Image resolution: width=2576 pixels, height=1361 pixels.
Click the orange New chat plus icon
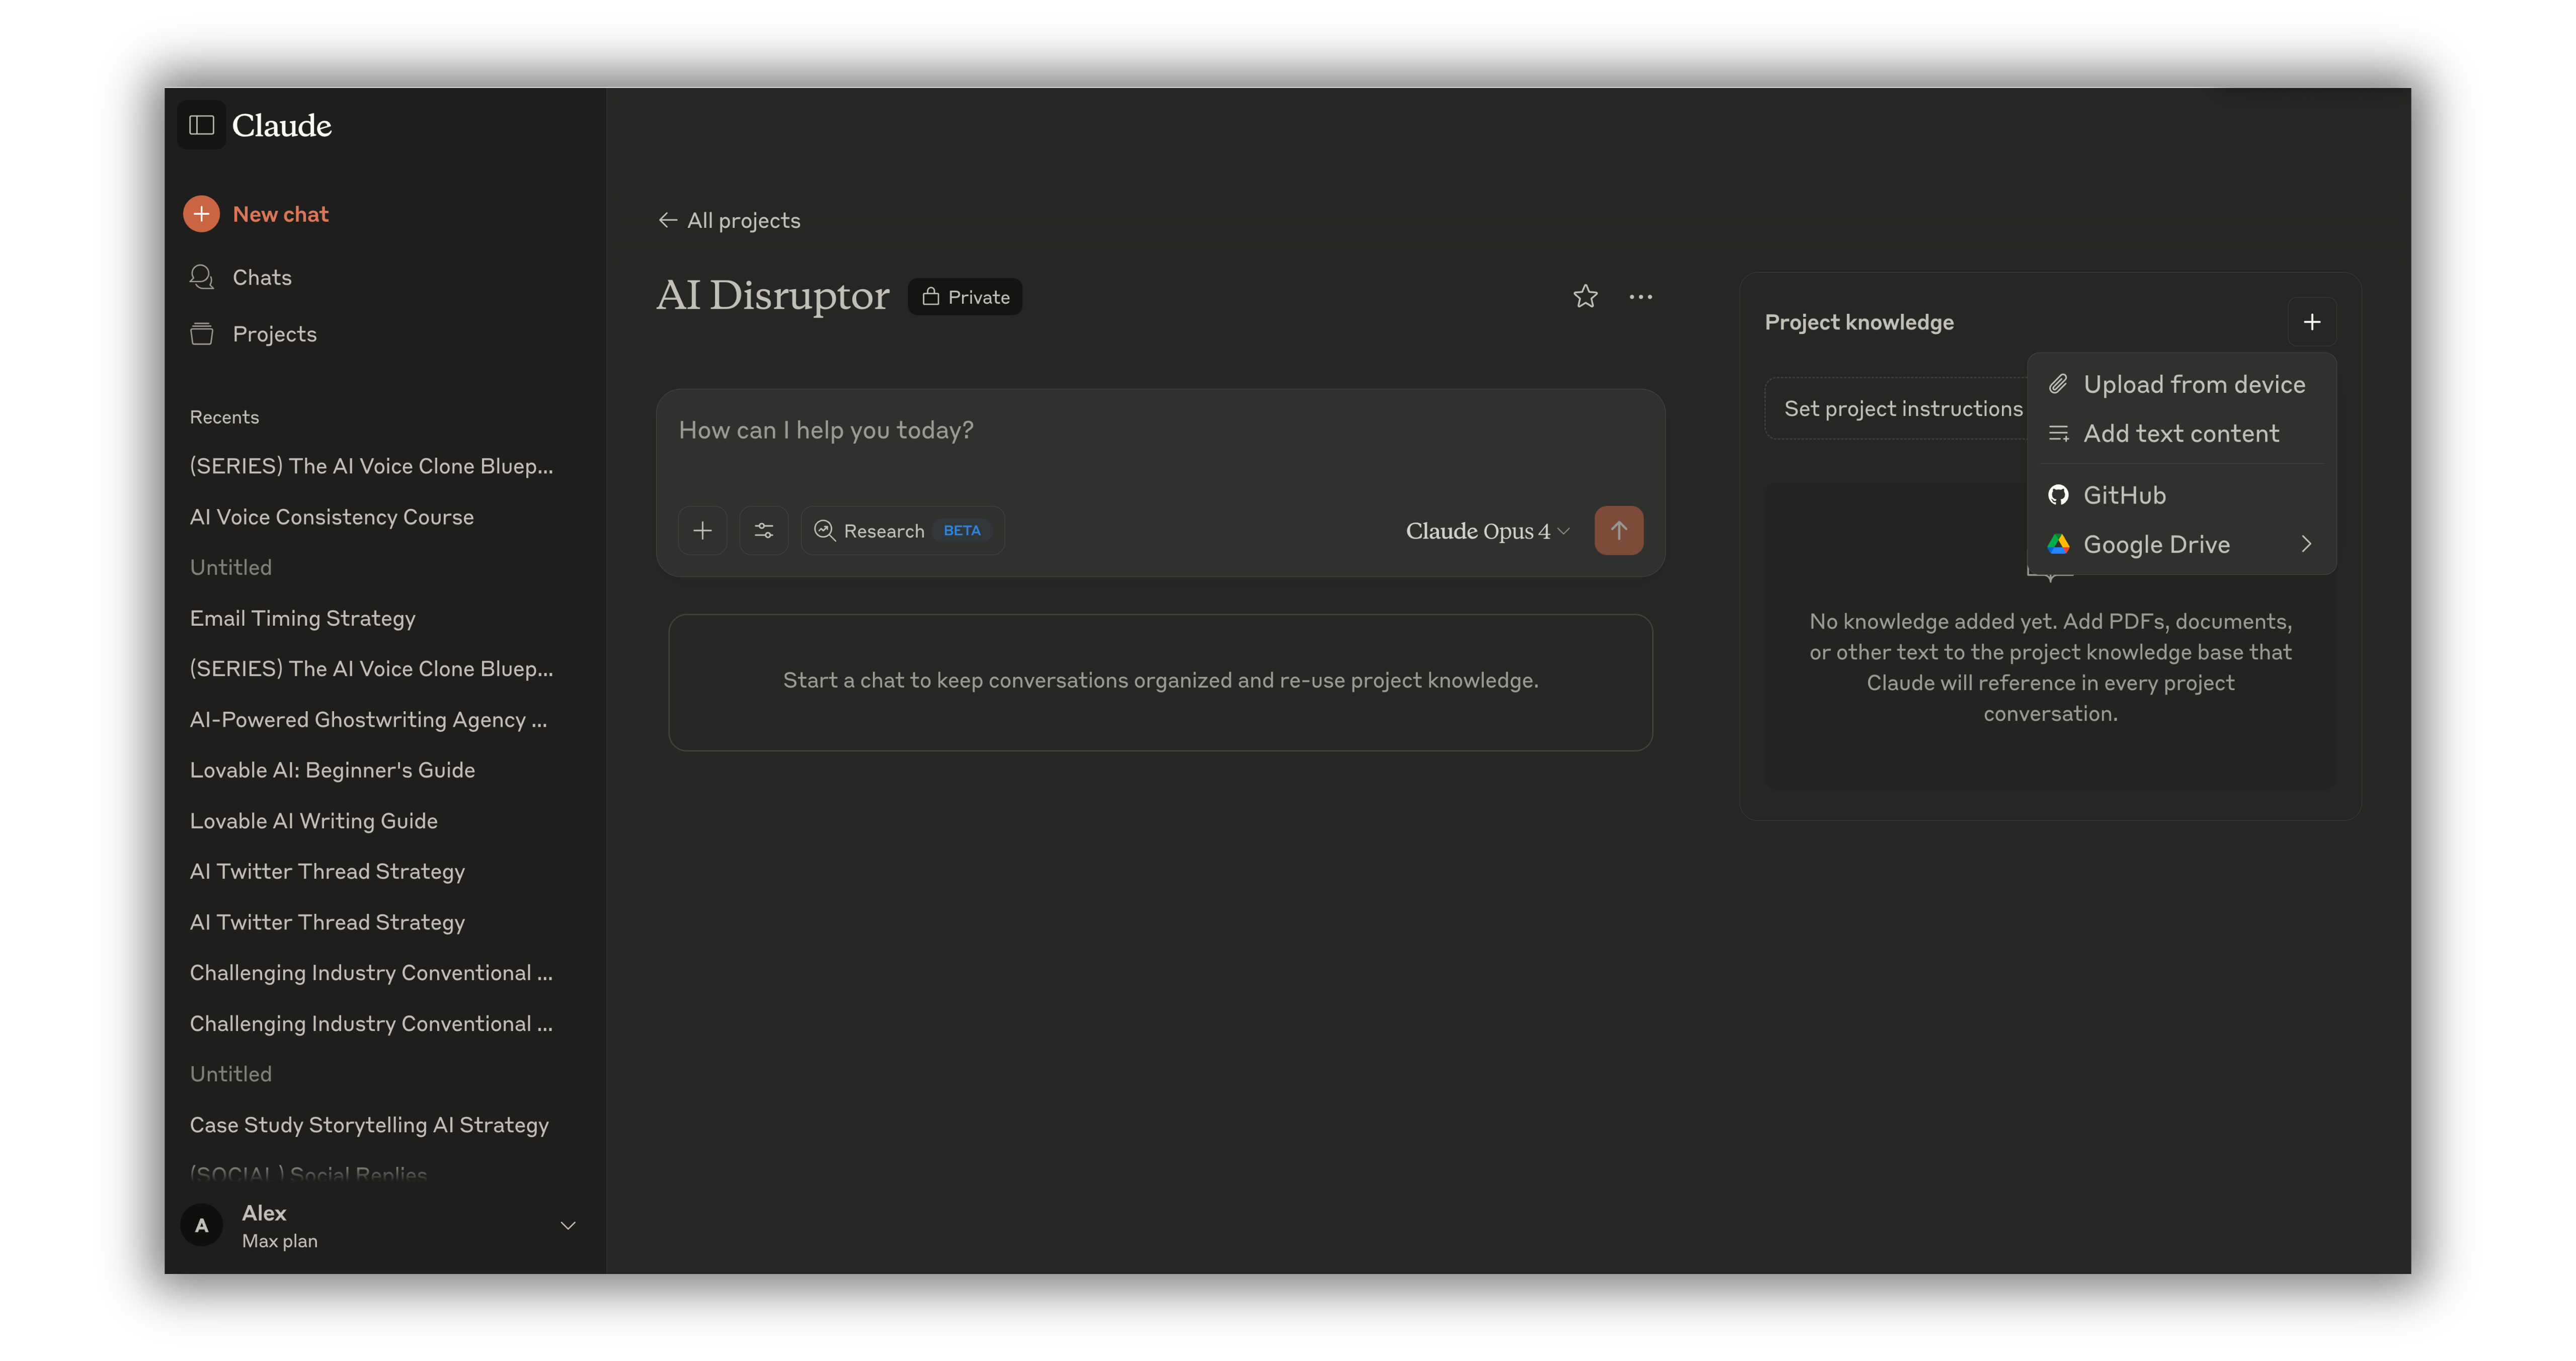coord(201,214)
